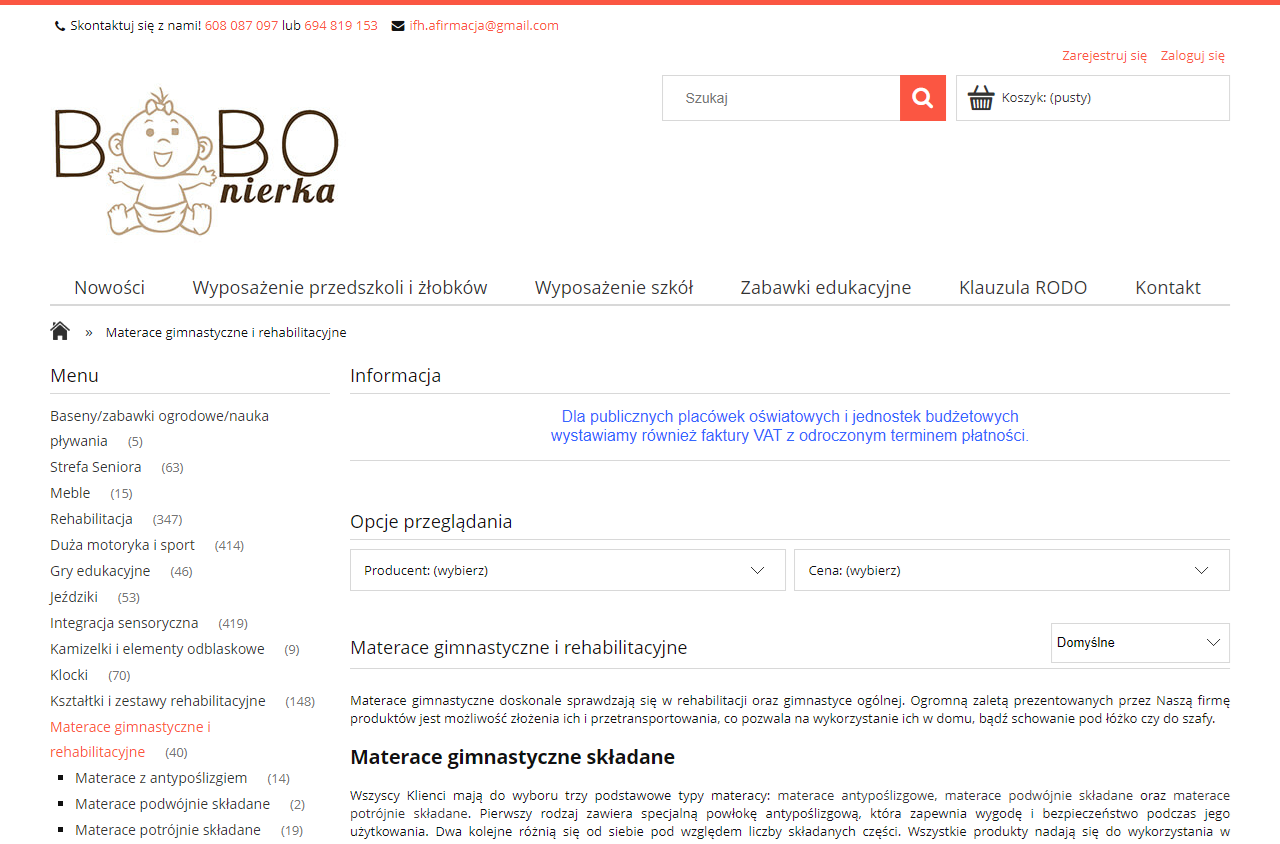Image resolution: width=1280 pixels, height=844 pixels.
Task: Click the search magnifier icon
Action: tap(922, 97)
